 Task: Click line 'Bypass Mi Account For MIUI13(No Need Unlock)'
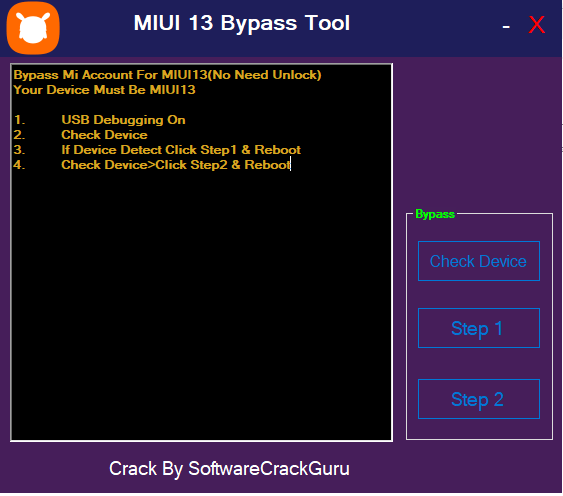click(x=167, y=75)
